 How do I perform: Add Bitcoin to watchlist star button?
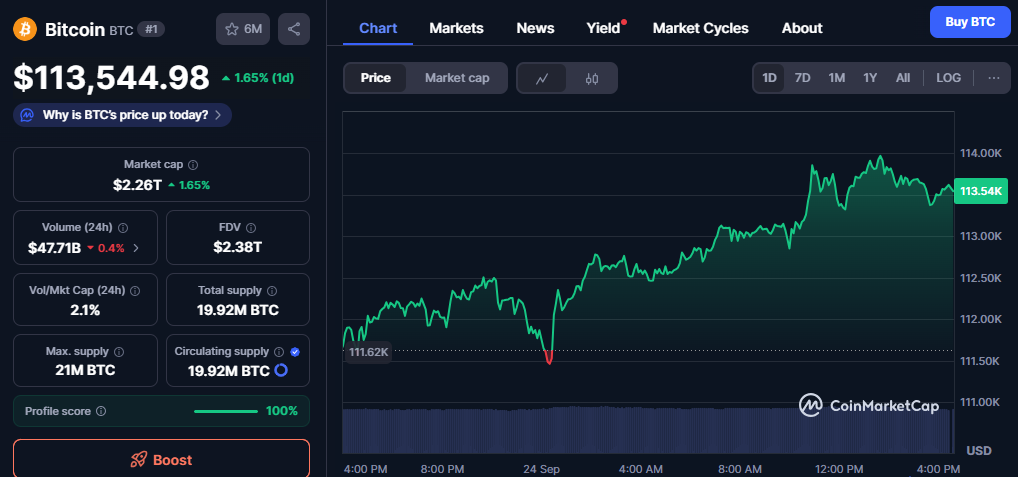click(x=243, y=29)
